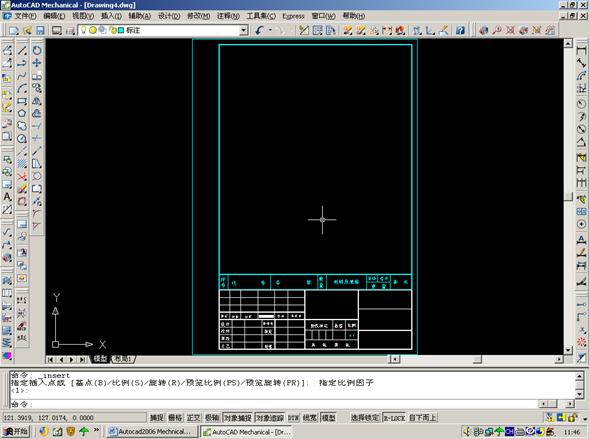Toggle DYN dynamic input in the status bar

pos(293,418)
